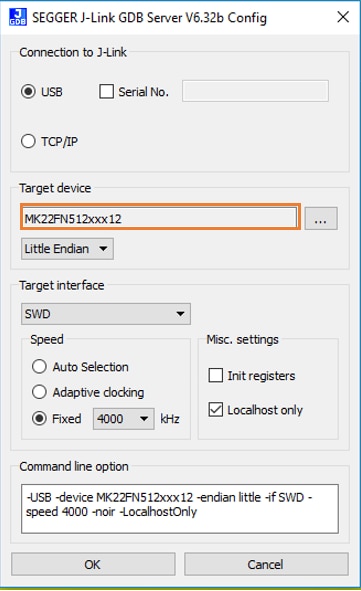The height and width of the screenshot is (591, 361).
Task: Enable the Serial No. checkbox
Action: coord(106,91)
